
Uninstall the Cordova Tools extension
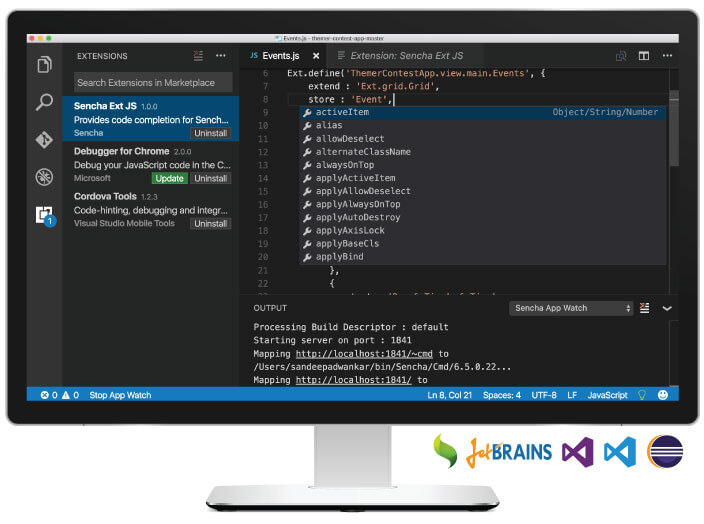tap(211, 224)
